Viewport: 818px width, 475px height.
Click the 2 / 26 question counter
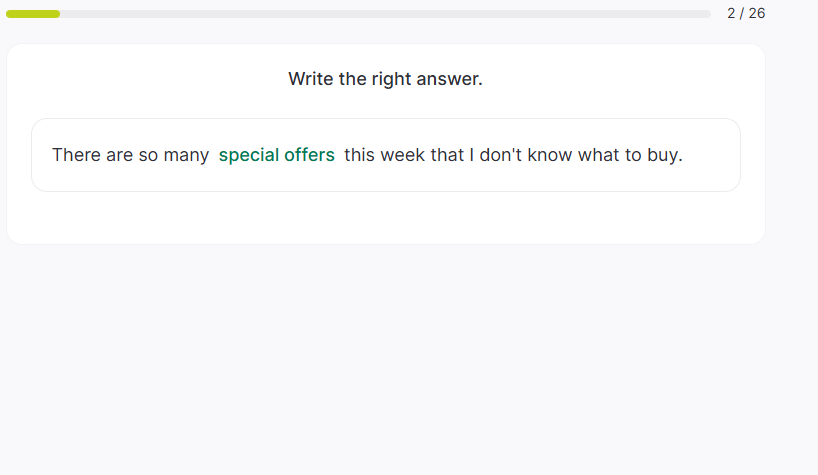[746, 13]
